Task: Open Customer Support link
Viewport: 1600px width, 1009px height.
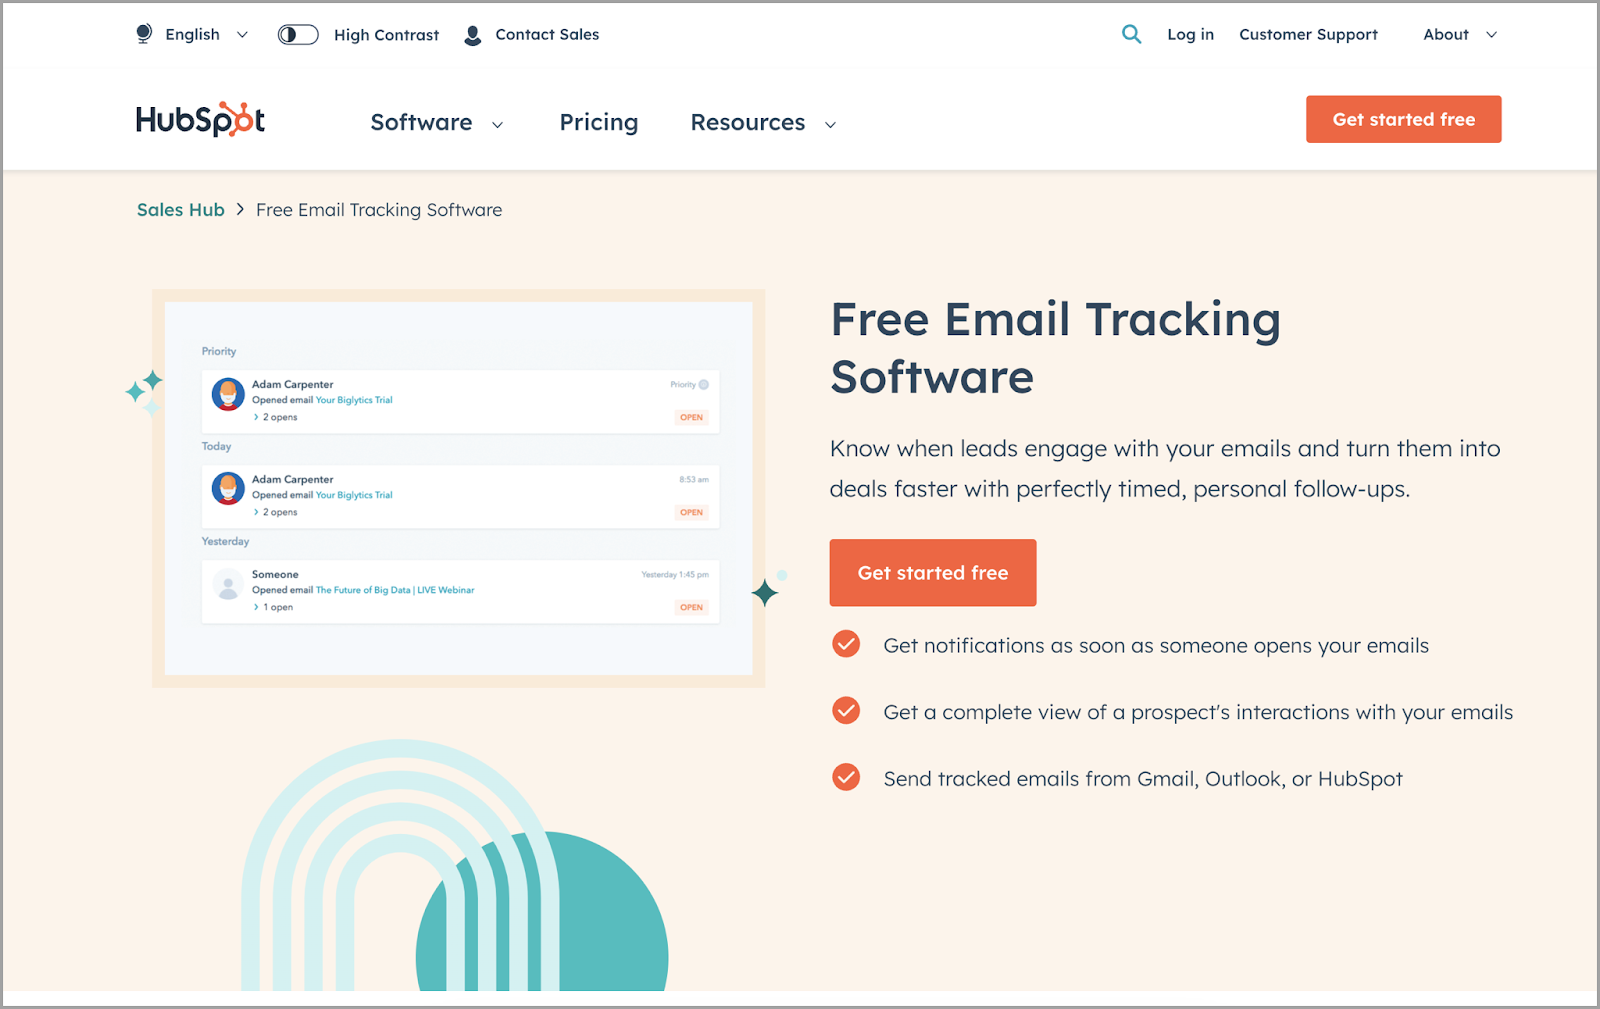Action: tap(1308, 34)
